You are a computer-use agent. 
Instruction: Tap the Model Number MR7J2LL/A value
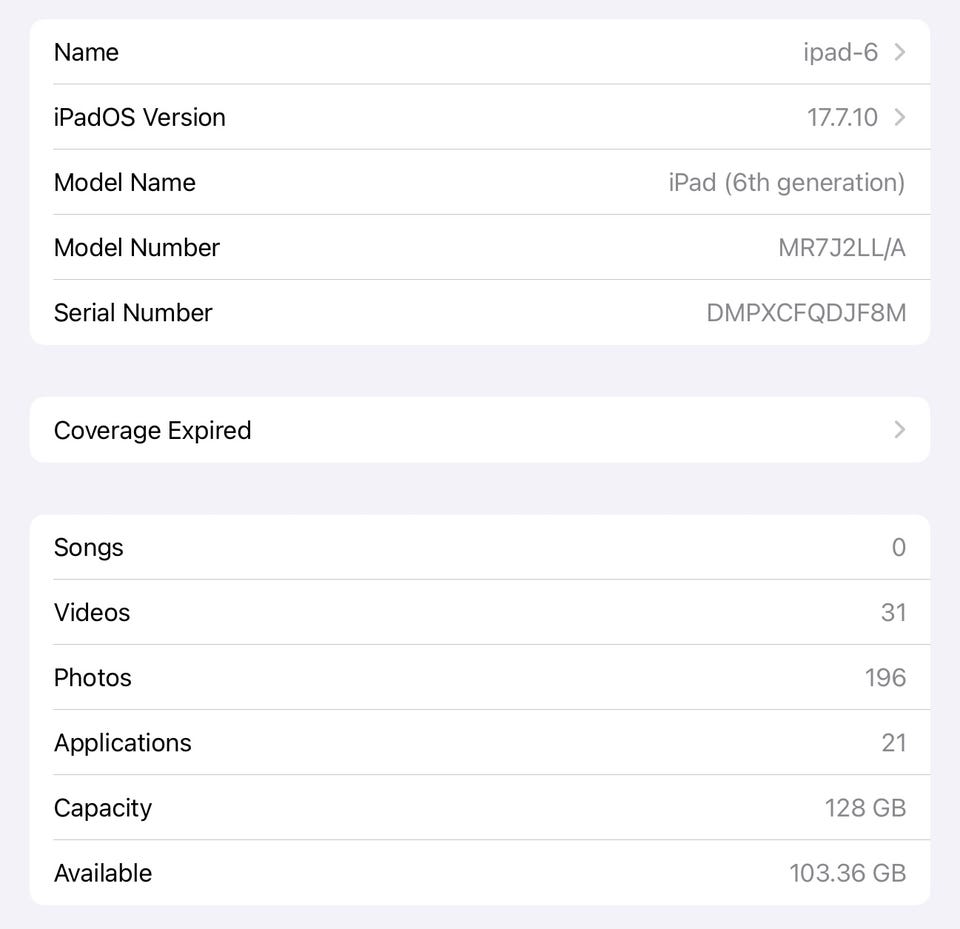(841, 248)
